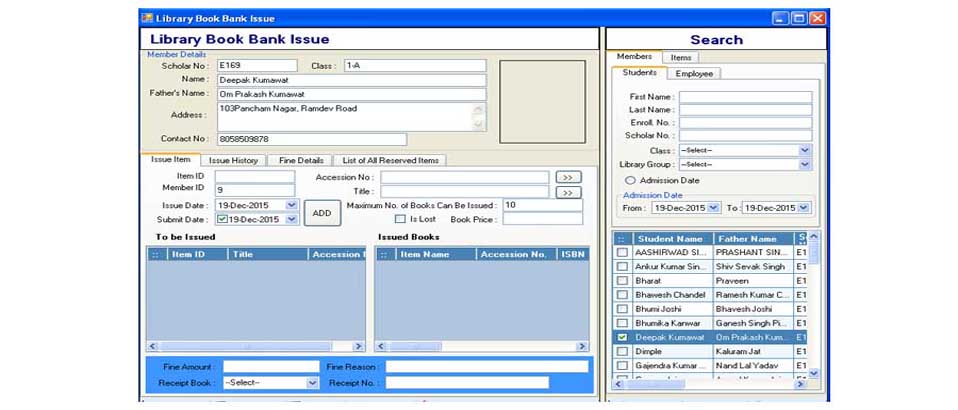Select the Admission Date radio button
Viewport: 958px width, 410px height.
pyautogui.click(x=631, y=181)
